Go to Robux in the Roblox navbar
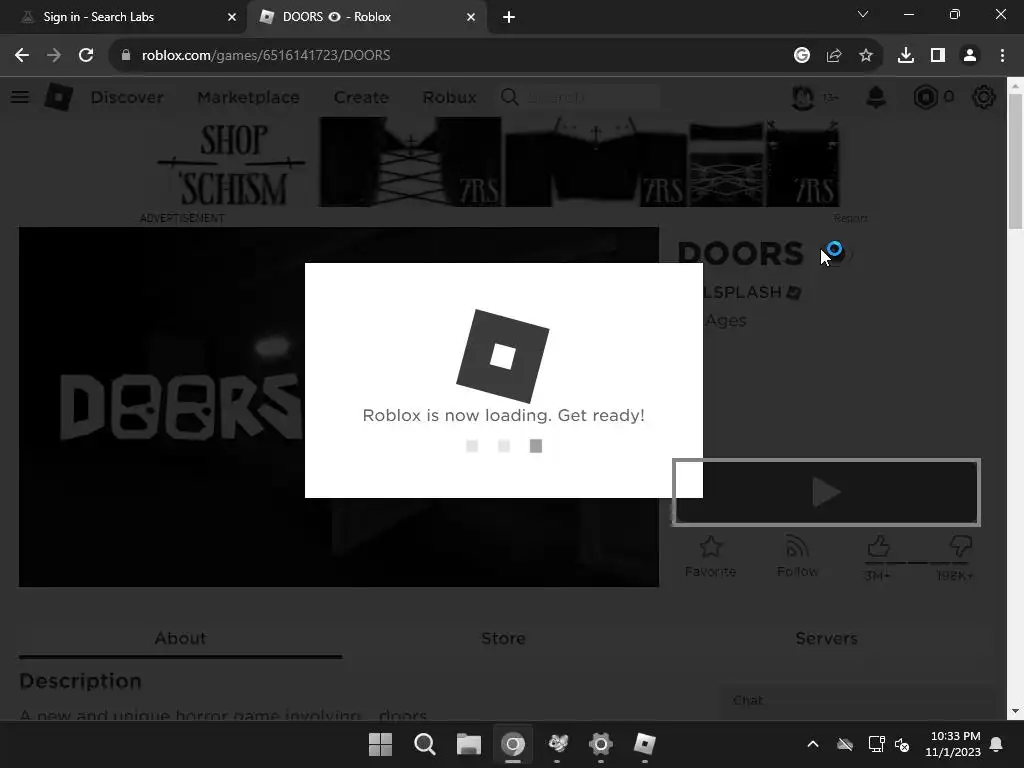The width and height of the screenshot is (1024, 768). click(449, 97)
